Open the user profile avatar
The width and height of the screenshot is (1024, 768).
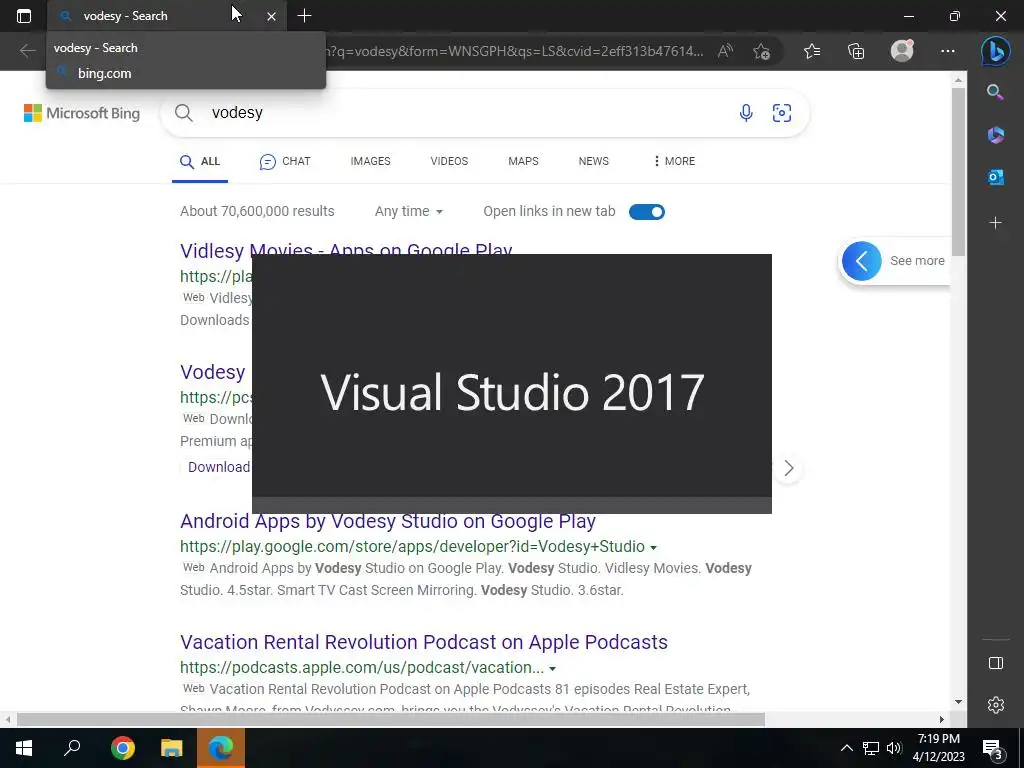tap(902, 50)
